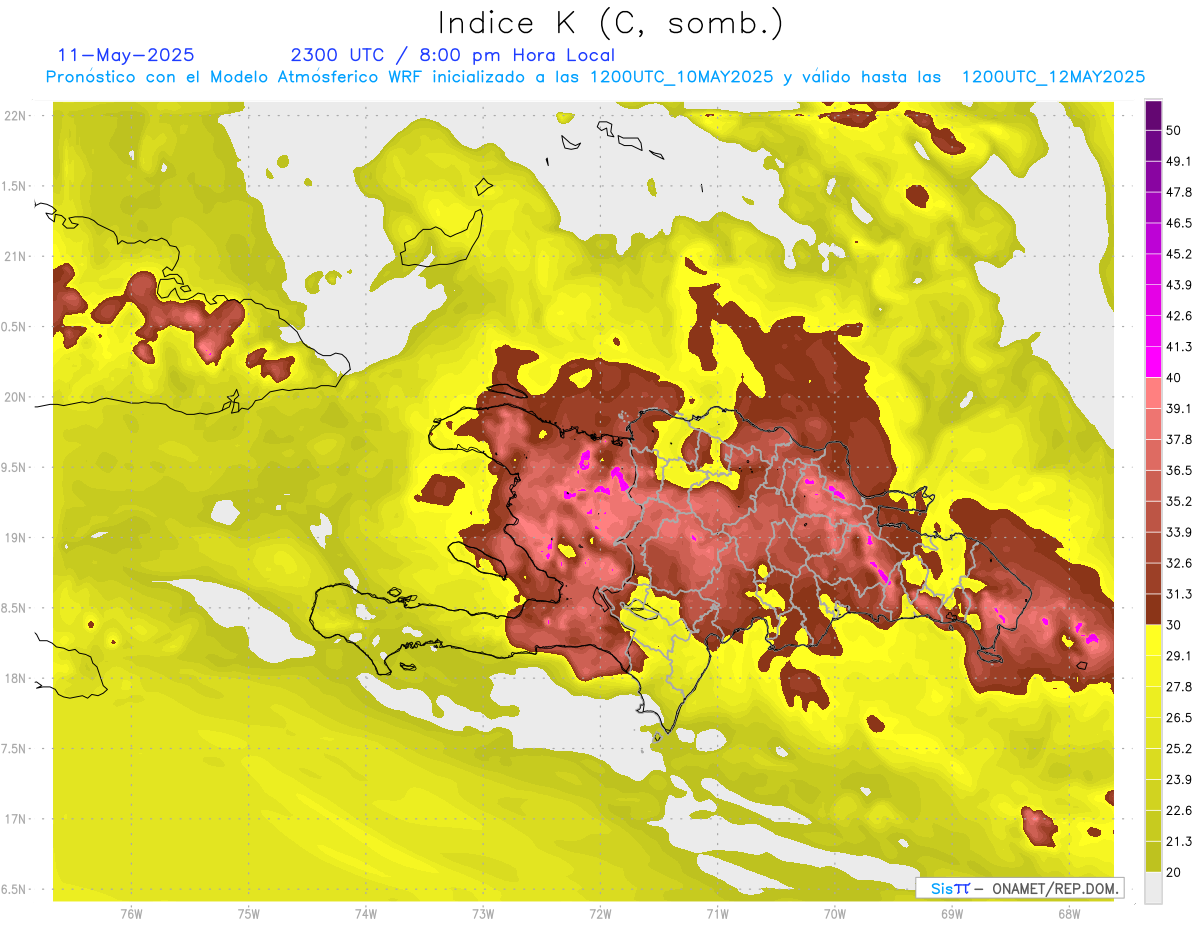Click the '35.2' legend value
The width and height of the screenshot is (1200, 927).
[x=1178, y=501]
